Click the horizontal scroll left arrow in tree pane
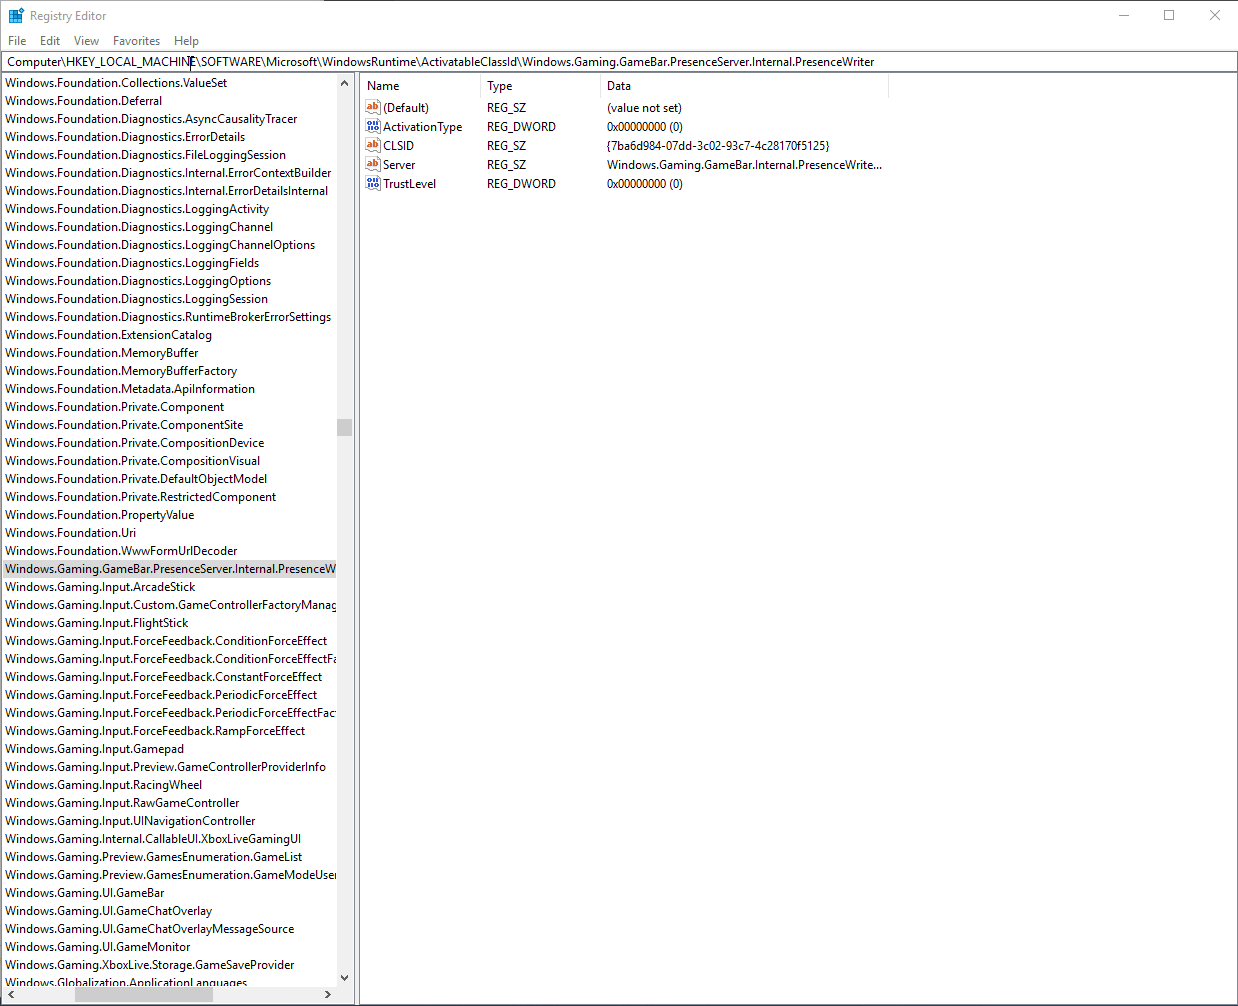Image resolution: width=1238 pixels, height=1006 pixels. point(10,994)
